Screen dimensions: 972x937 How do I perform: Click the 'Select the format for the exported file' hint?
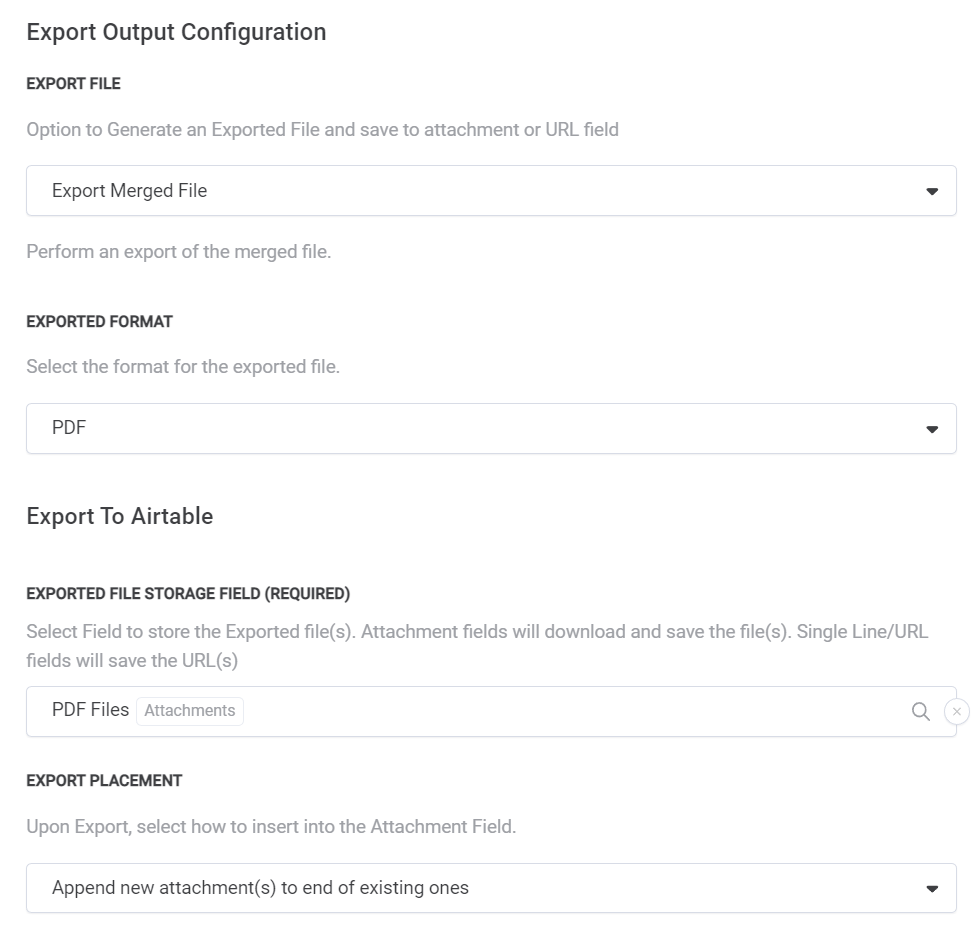(x=183, y=367)
